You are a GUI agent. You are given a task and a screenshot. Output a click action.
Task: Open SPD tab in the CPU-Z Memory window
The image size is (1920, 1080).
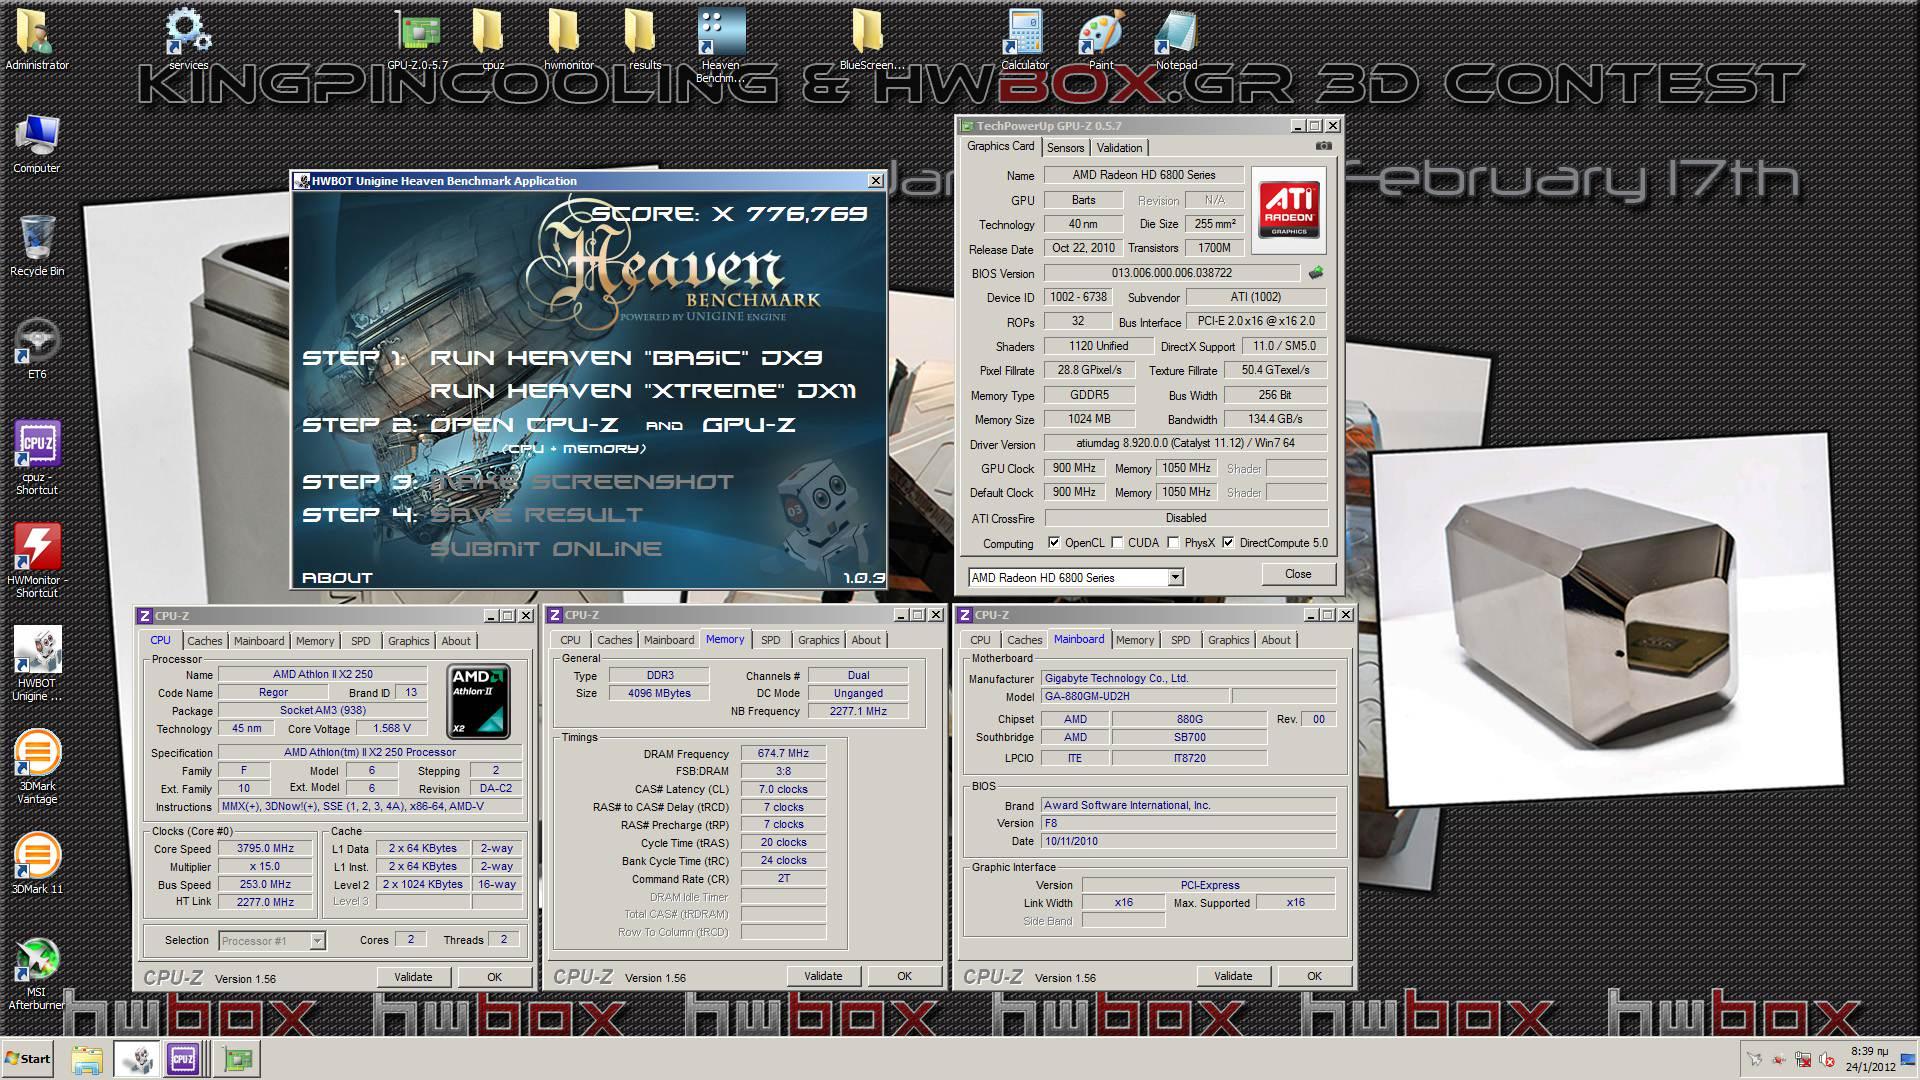(x=770, y=640)
